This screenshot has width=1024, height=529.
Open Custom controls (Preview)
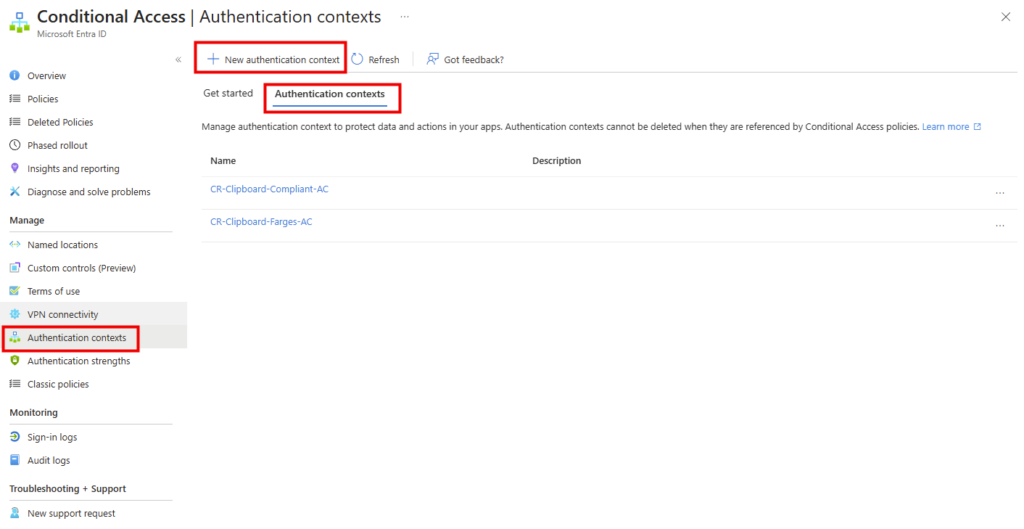click(82, 268)
